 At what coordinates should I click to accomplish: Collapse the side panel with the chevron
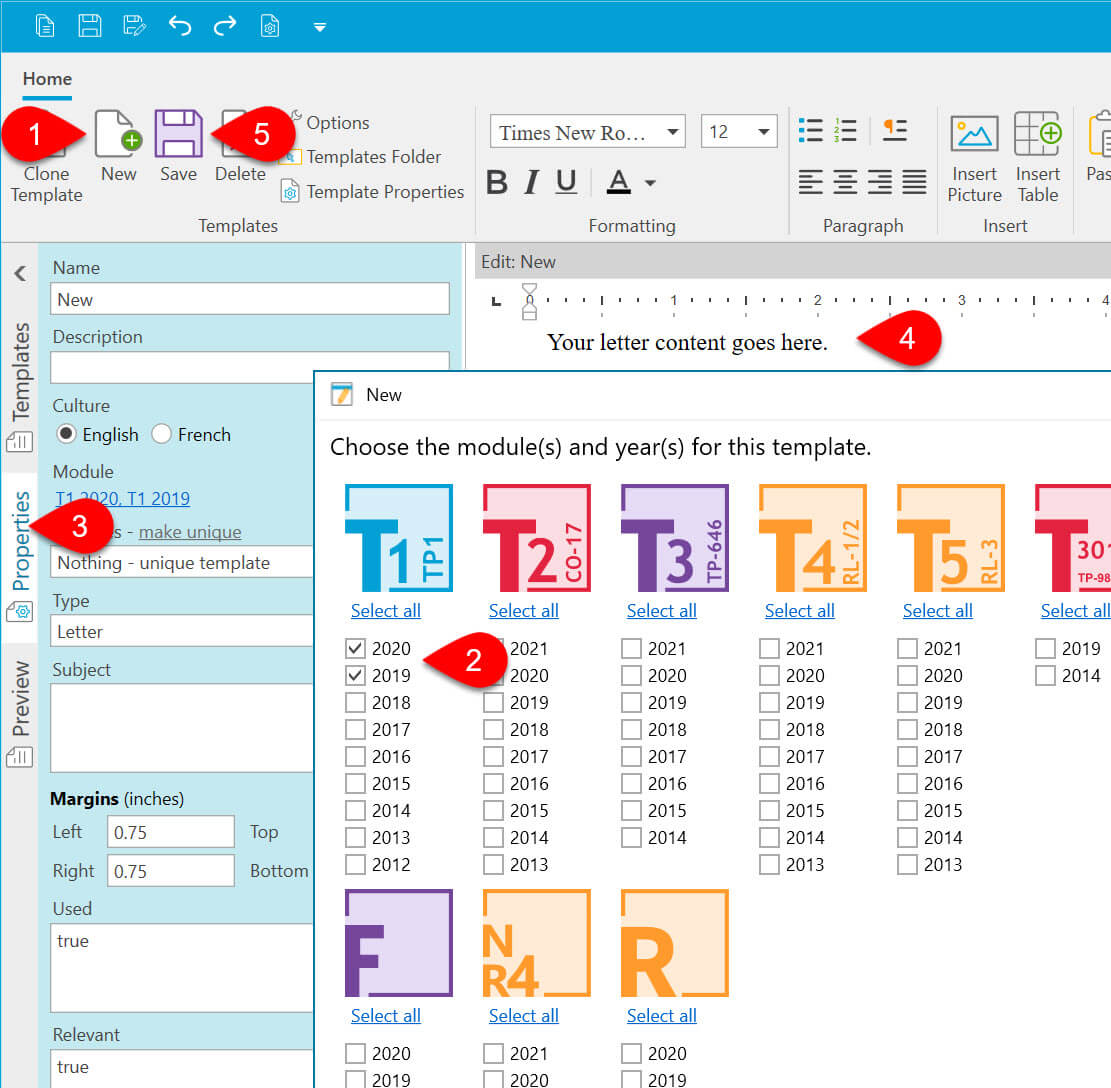click(21, 273)
